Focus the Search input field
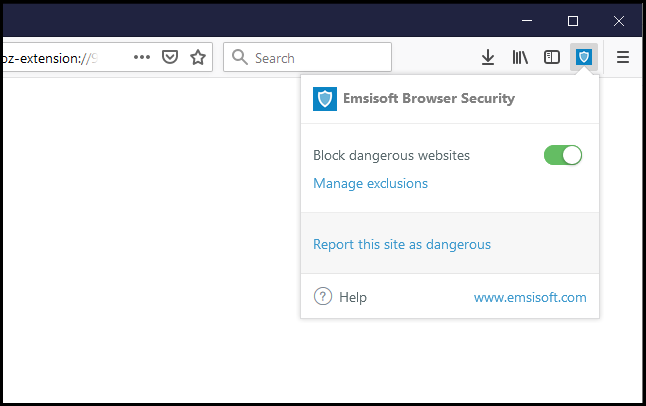Image resolution: width=646 pixels, height=406 pixels. [300, 58]
